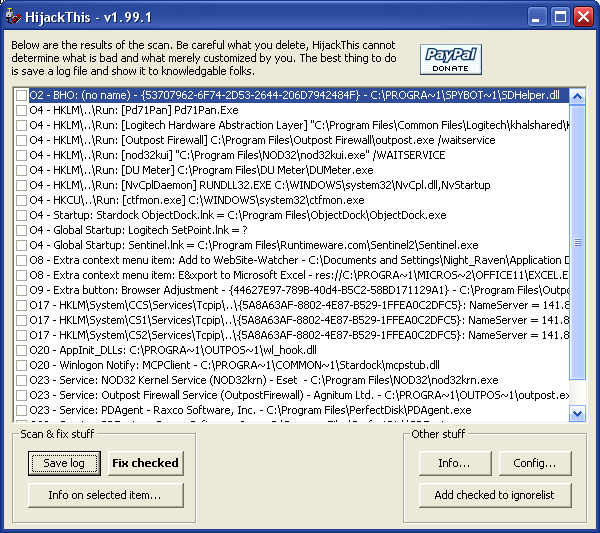Check the Stardock ObjectDock.lnk startup checkbox

(x=21, y=215)
